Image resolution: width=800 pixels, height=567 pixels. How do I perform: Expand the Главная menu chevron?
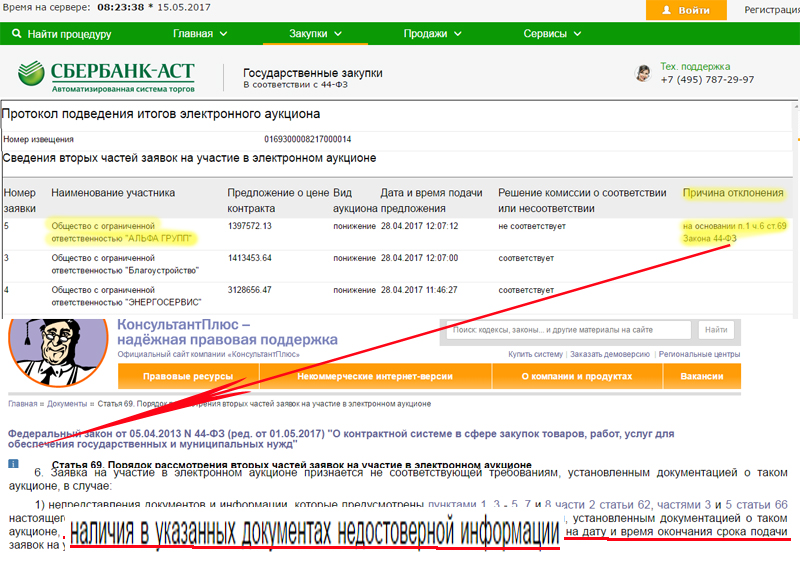[x=223, y=34]
